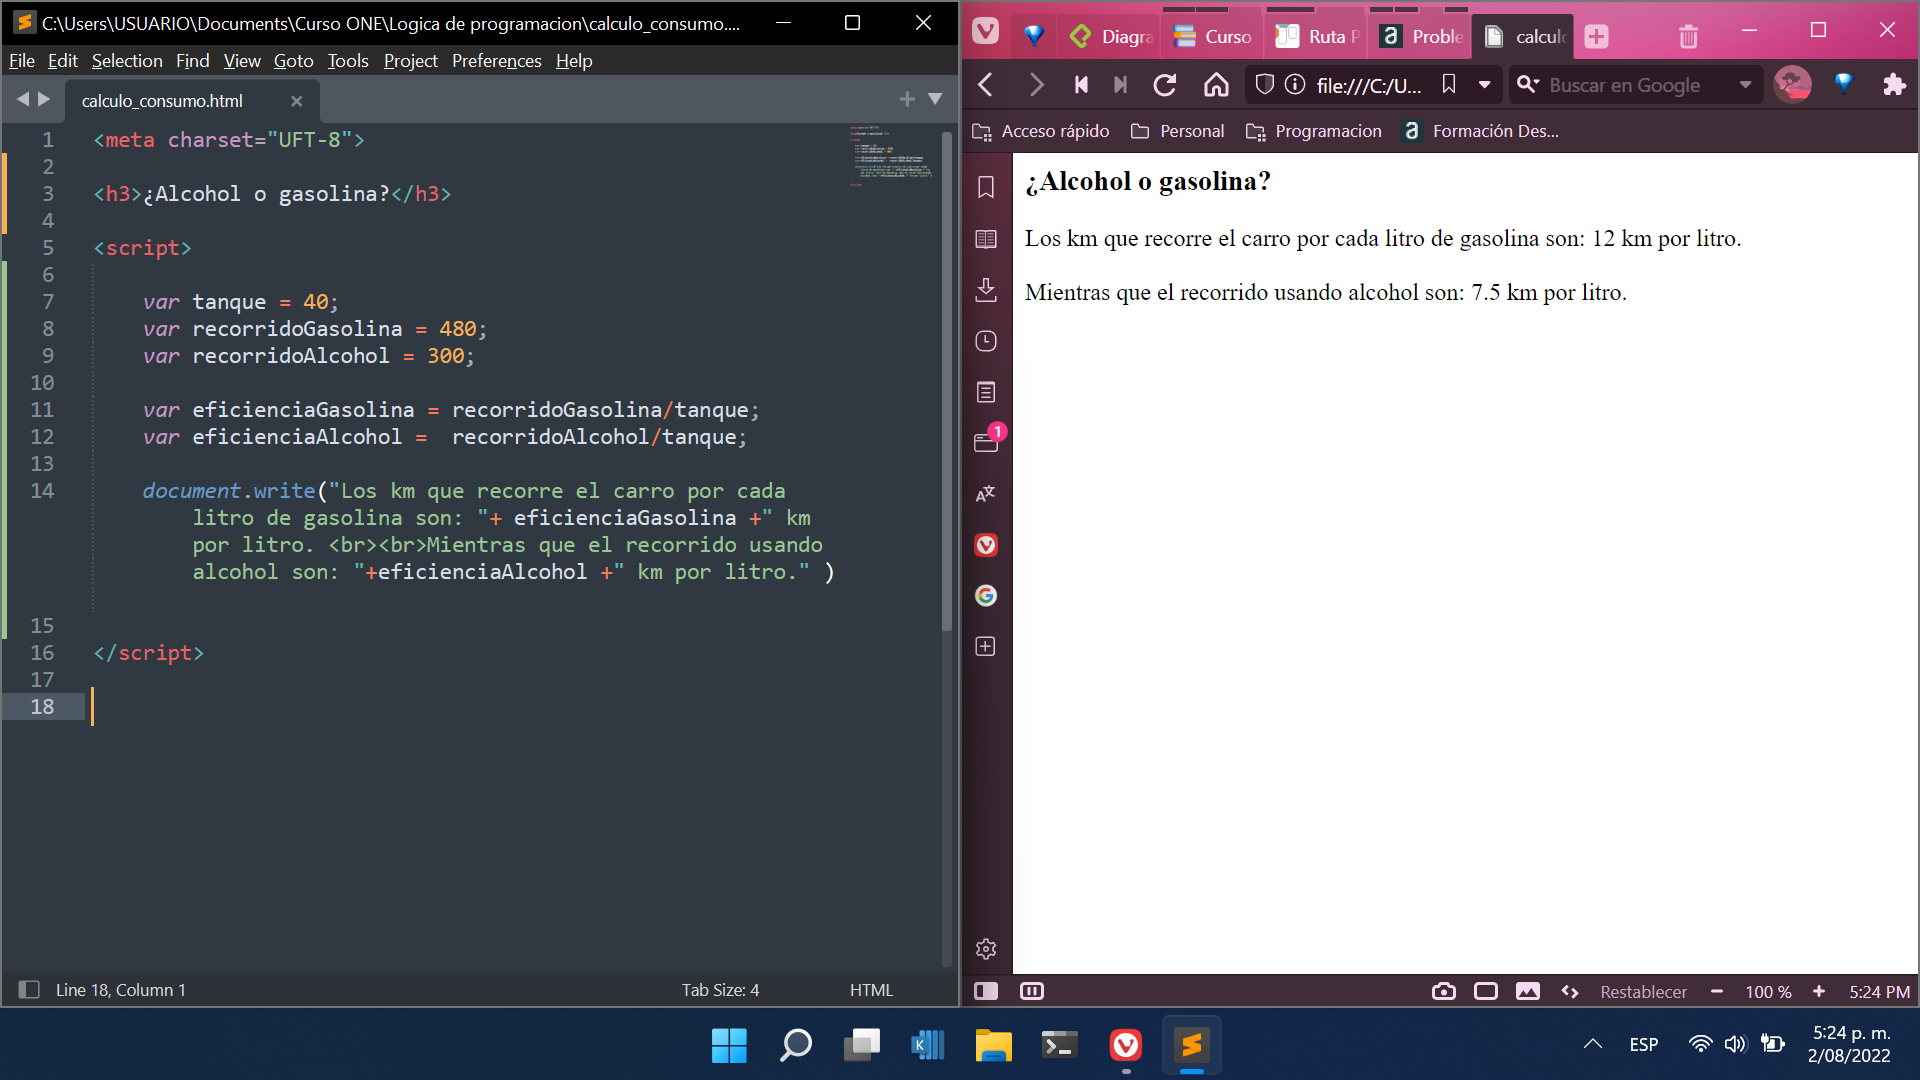The image size is (1920, 1080).
Task: Open browser settings gear
Action: (986, 949)
